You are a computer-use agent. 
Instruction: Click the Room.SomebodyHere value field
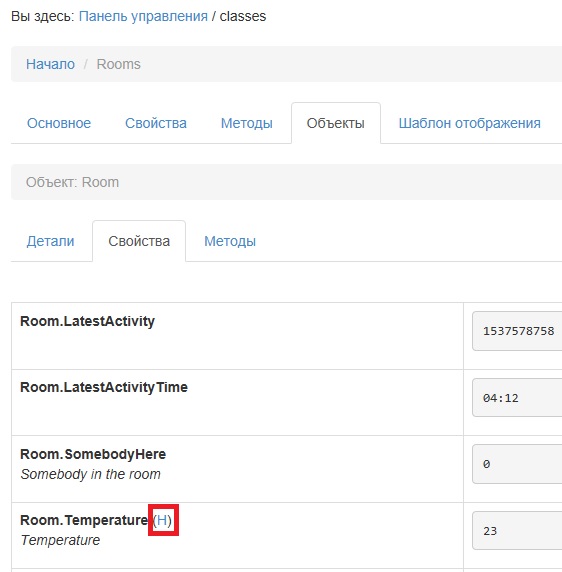coord(517,464)
